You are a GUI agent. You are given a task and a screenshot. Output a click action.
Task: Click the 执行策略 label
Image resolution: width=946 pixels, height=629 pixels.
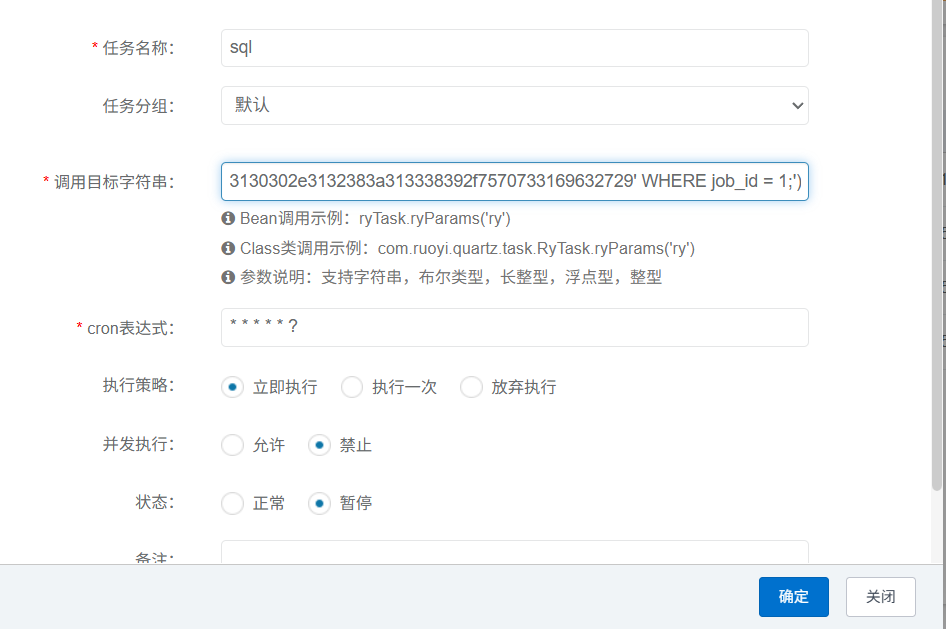point(138,385)
